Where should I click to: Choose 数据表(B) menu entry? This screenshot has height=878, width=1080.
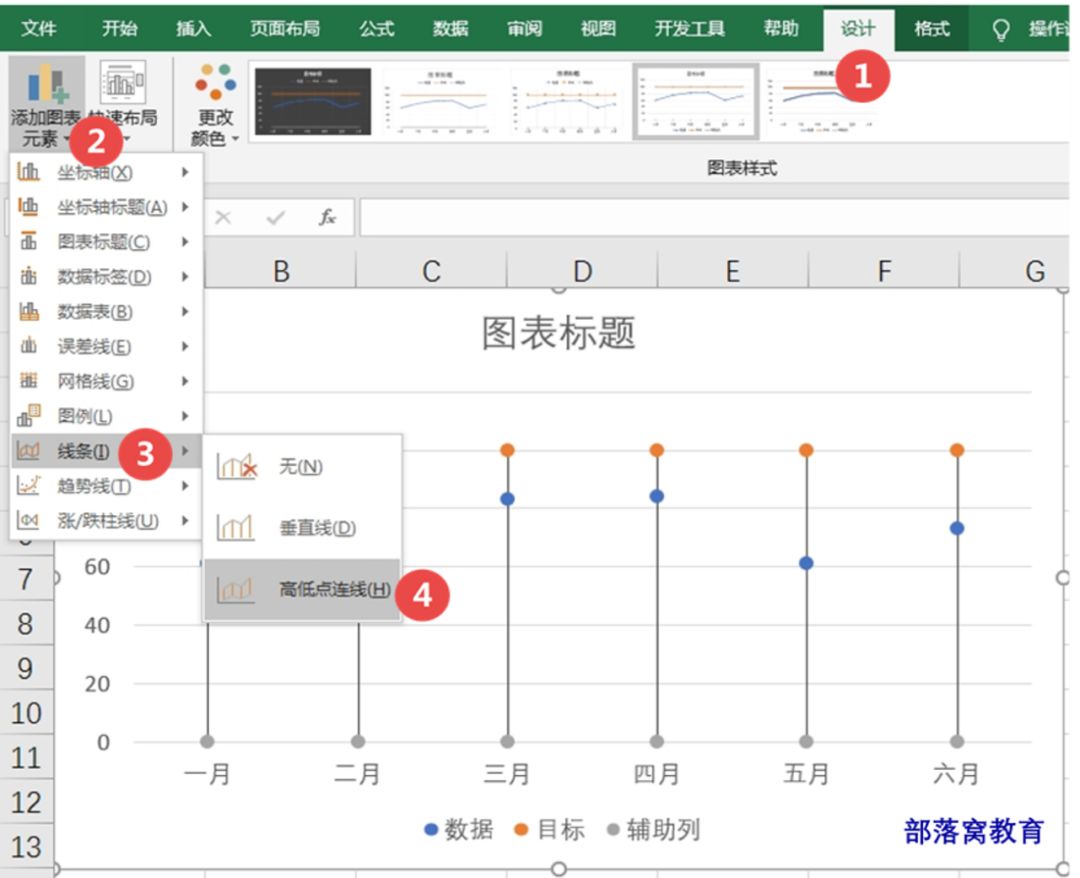[107, 311]
